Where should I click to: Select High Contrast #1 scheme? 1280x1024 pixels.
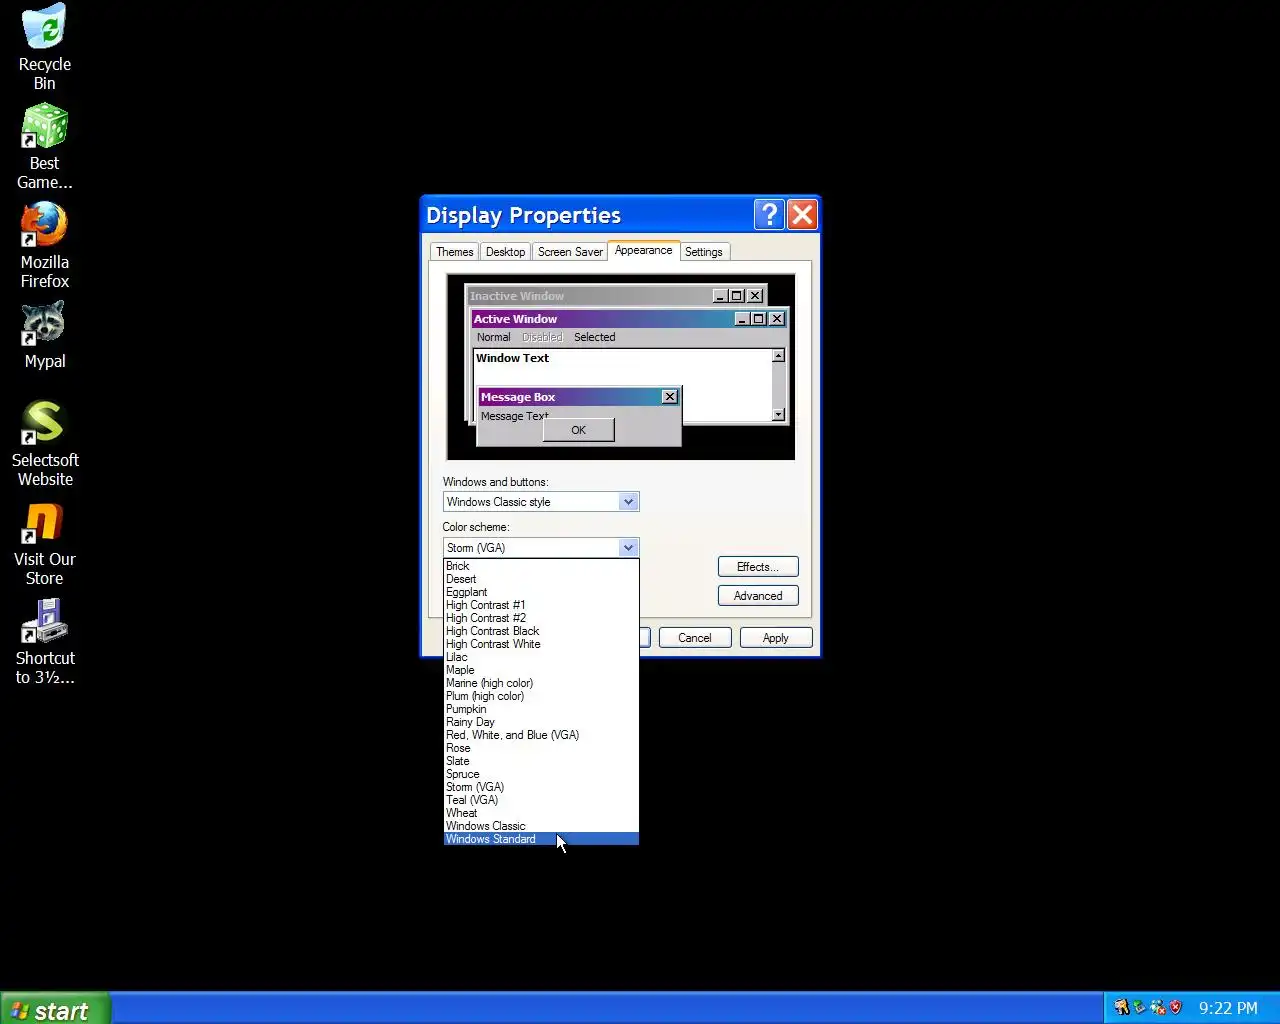coord(541,605)
